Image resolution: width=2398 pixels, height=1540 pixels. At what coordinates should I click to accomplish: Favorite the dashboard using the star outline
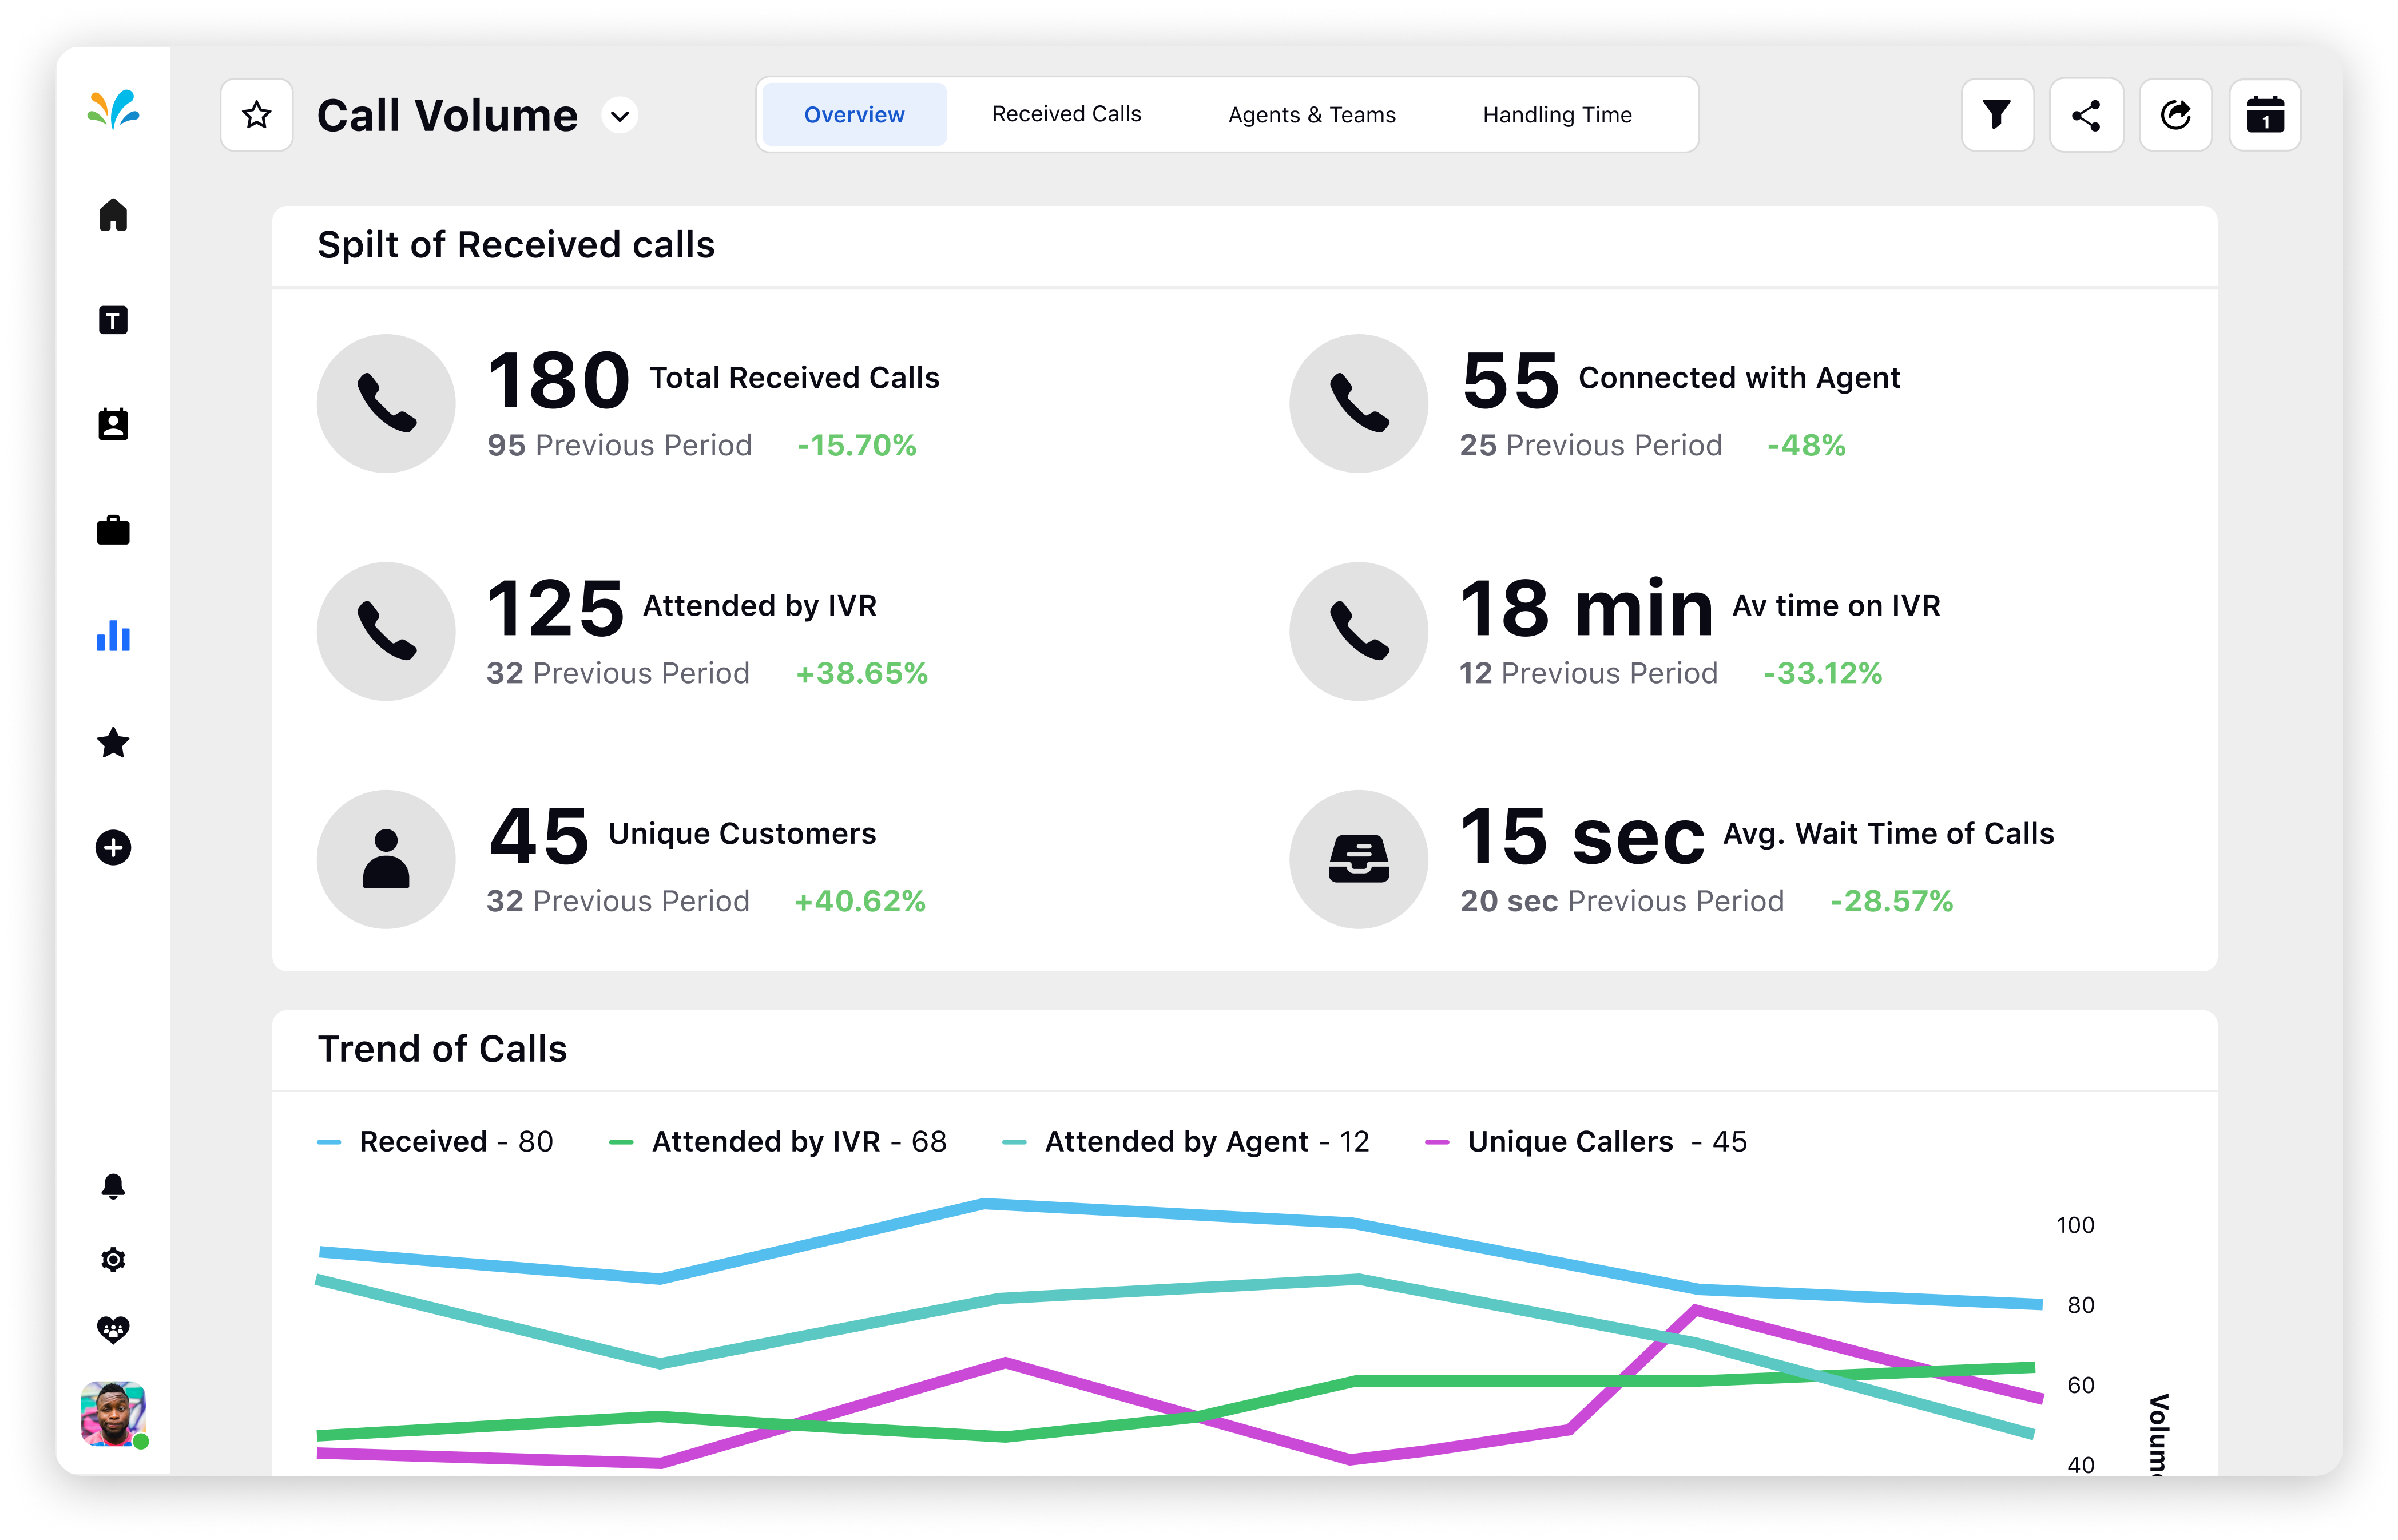256,114
